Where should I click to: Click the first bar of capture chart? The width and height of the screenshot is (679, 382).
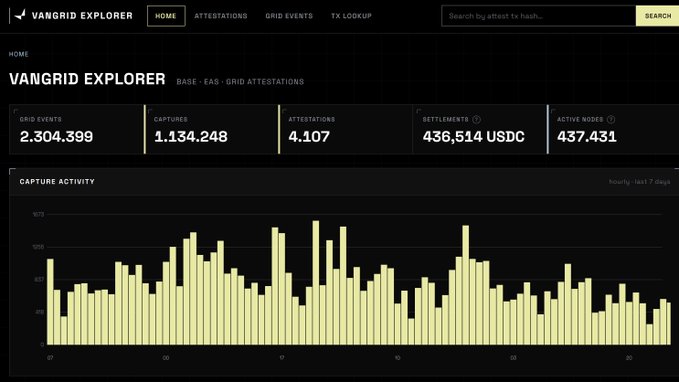click(x=50, y=302)
